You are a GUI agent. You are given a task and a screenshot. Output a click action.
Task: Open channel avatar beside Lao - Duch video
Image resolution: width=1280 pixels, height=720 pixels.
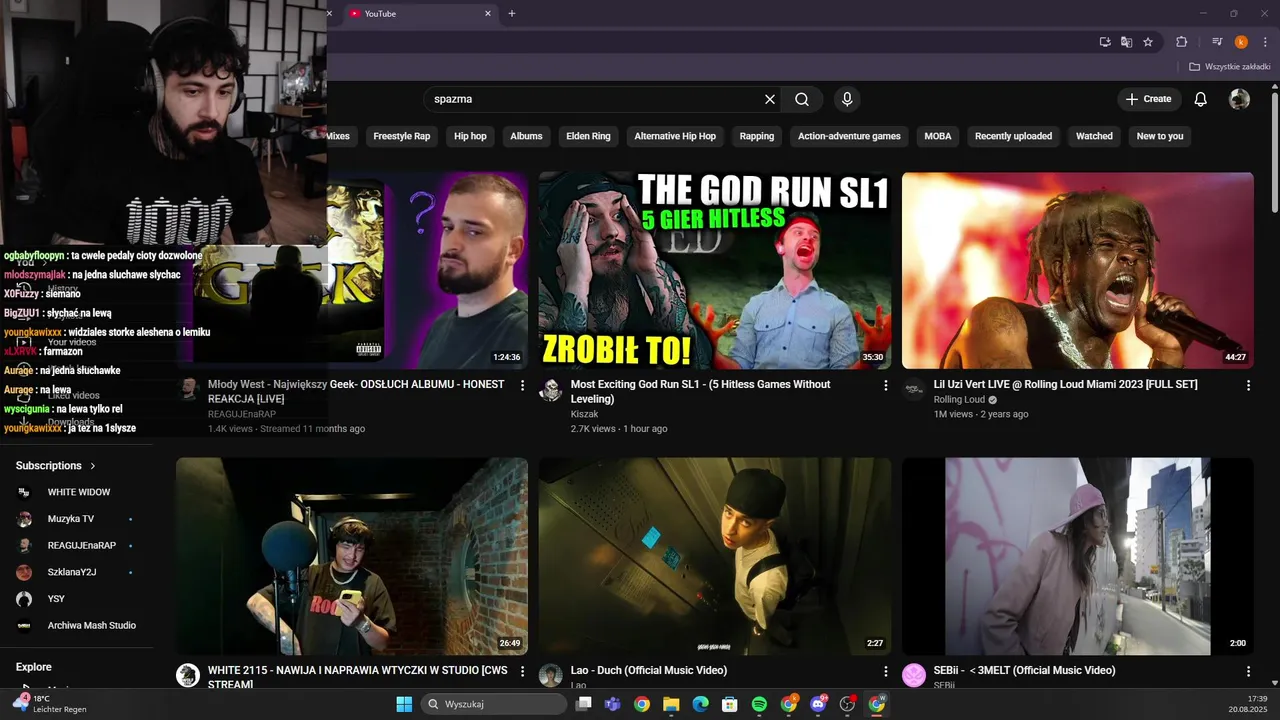(551, 675)
